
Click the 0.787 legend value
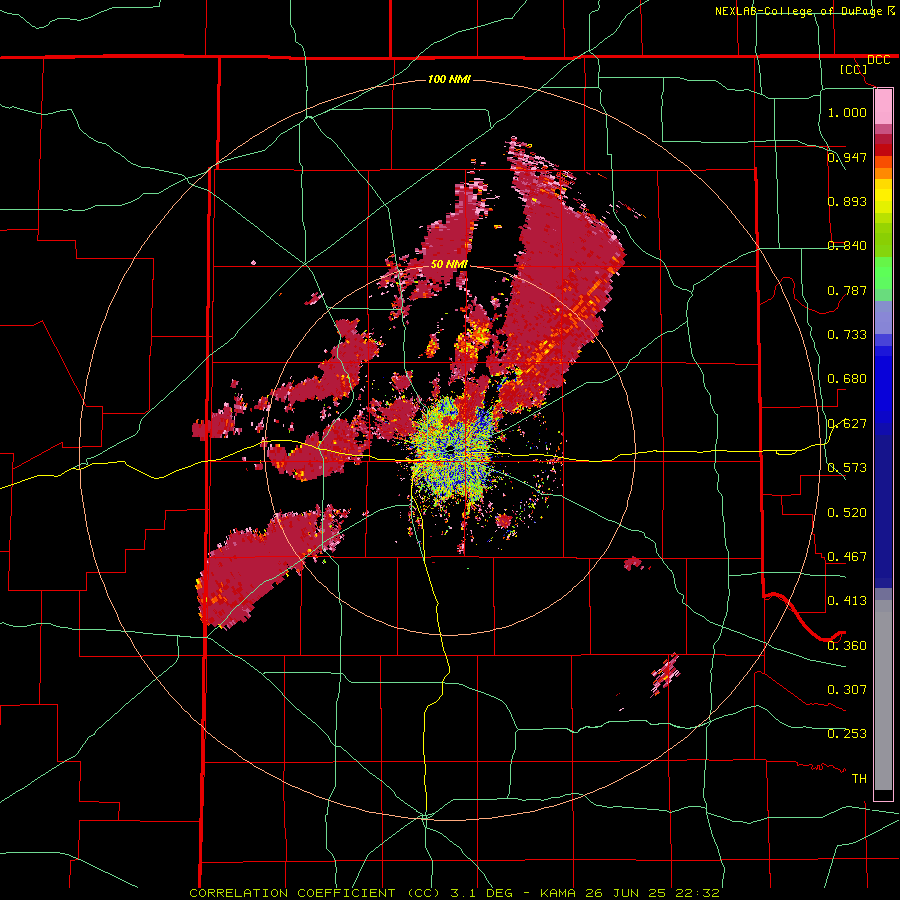847,290
